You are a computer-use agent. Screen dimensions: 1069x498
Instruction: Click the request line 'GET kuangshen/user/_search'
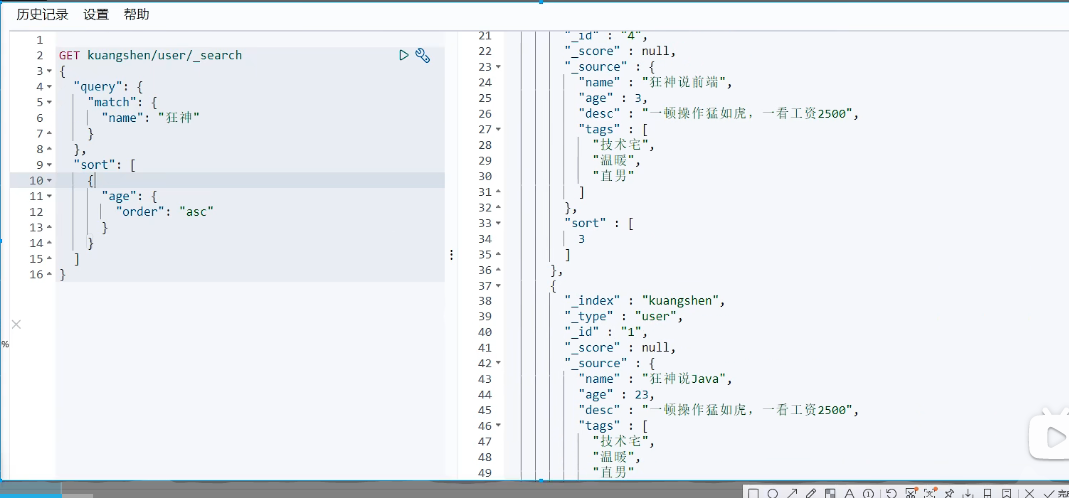click(150, 55)
